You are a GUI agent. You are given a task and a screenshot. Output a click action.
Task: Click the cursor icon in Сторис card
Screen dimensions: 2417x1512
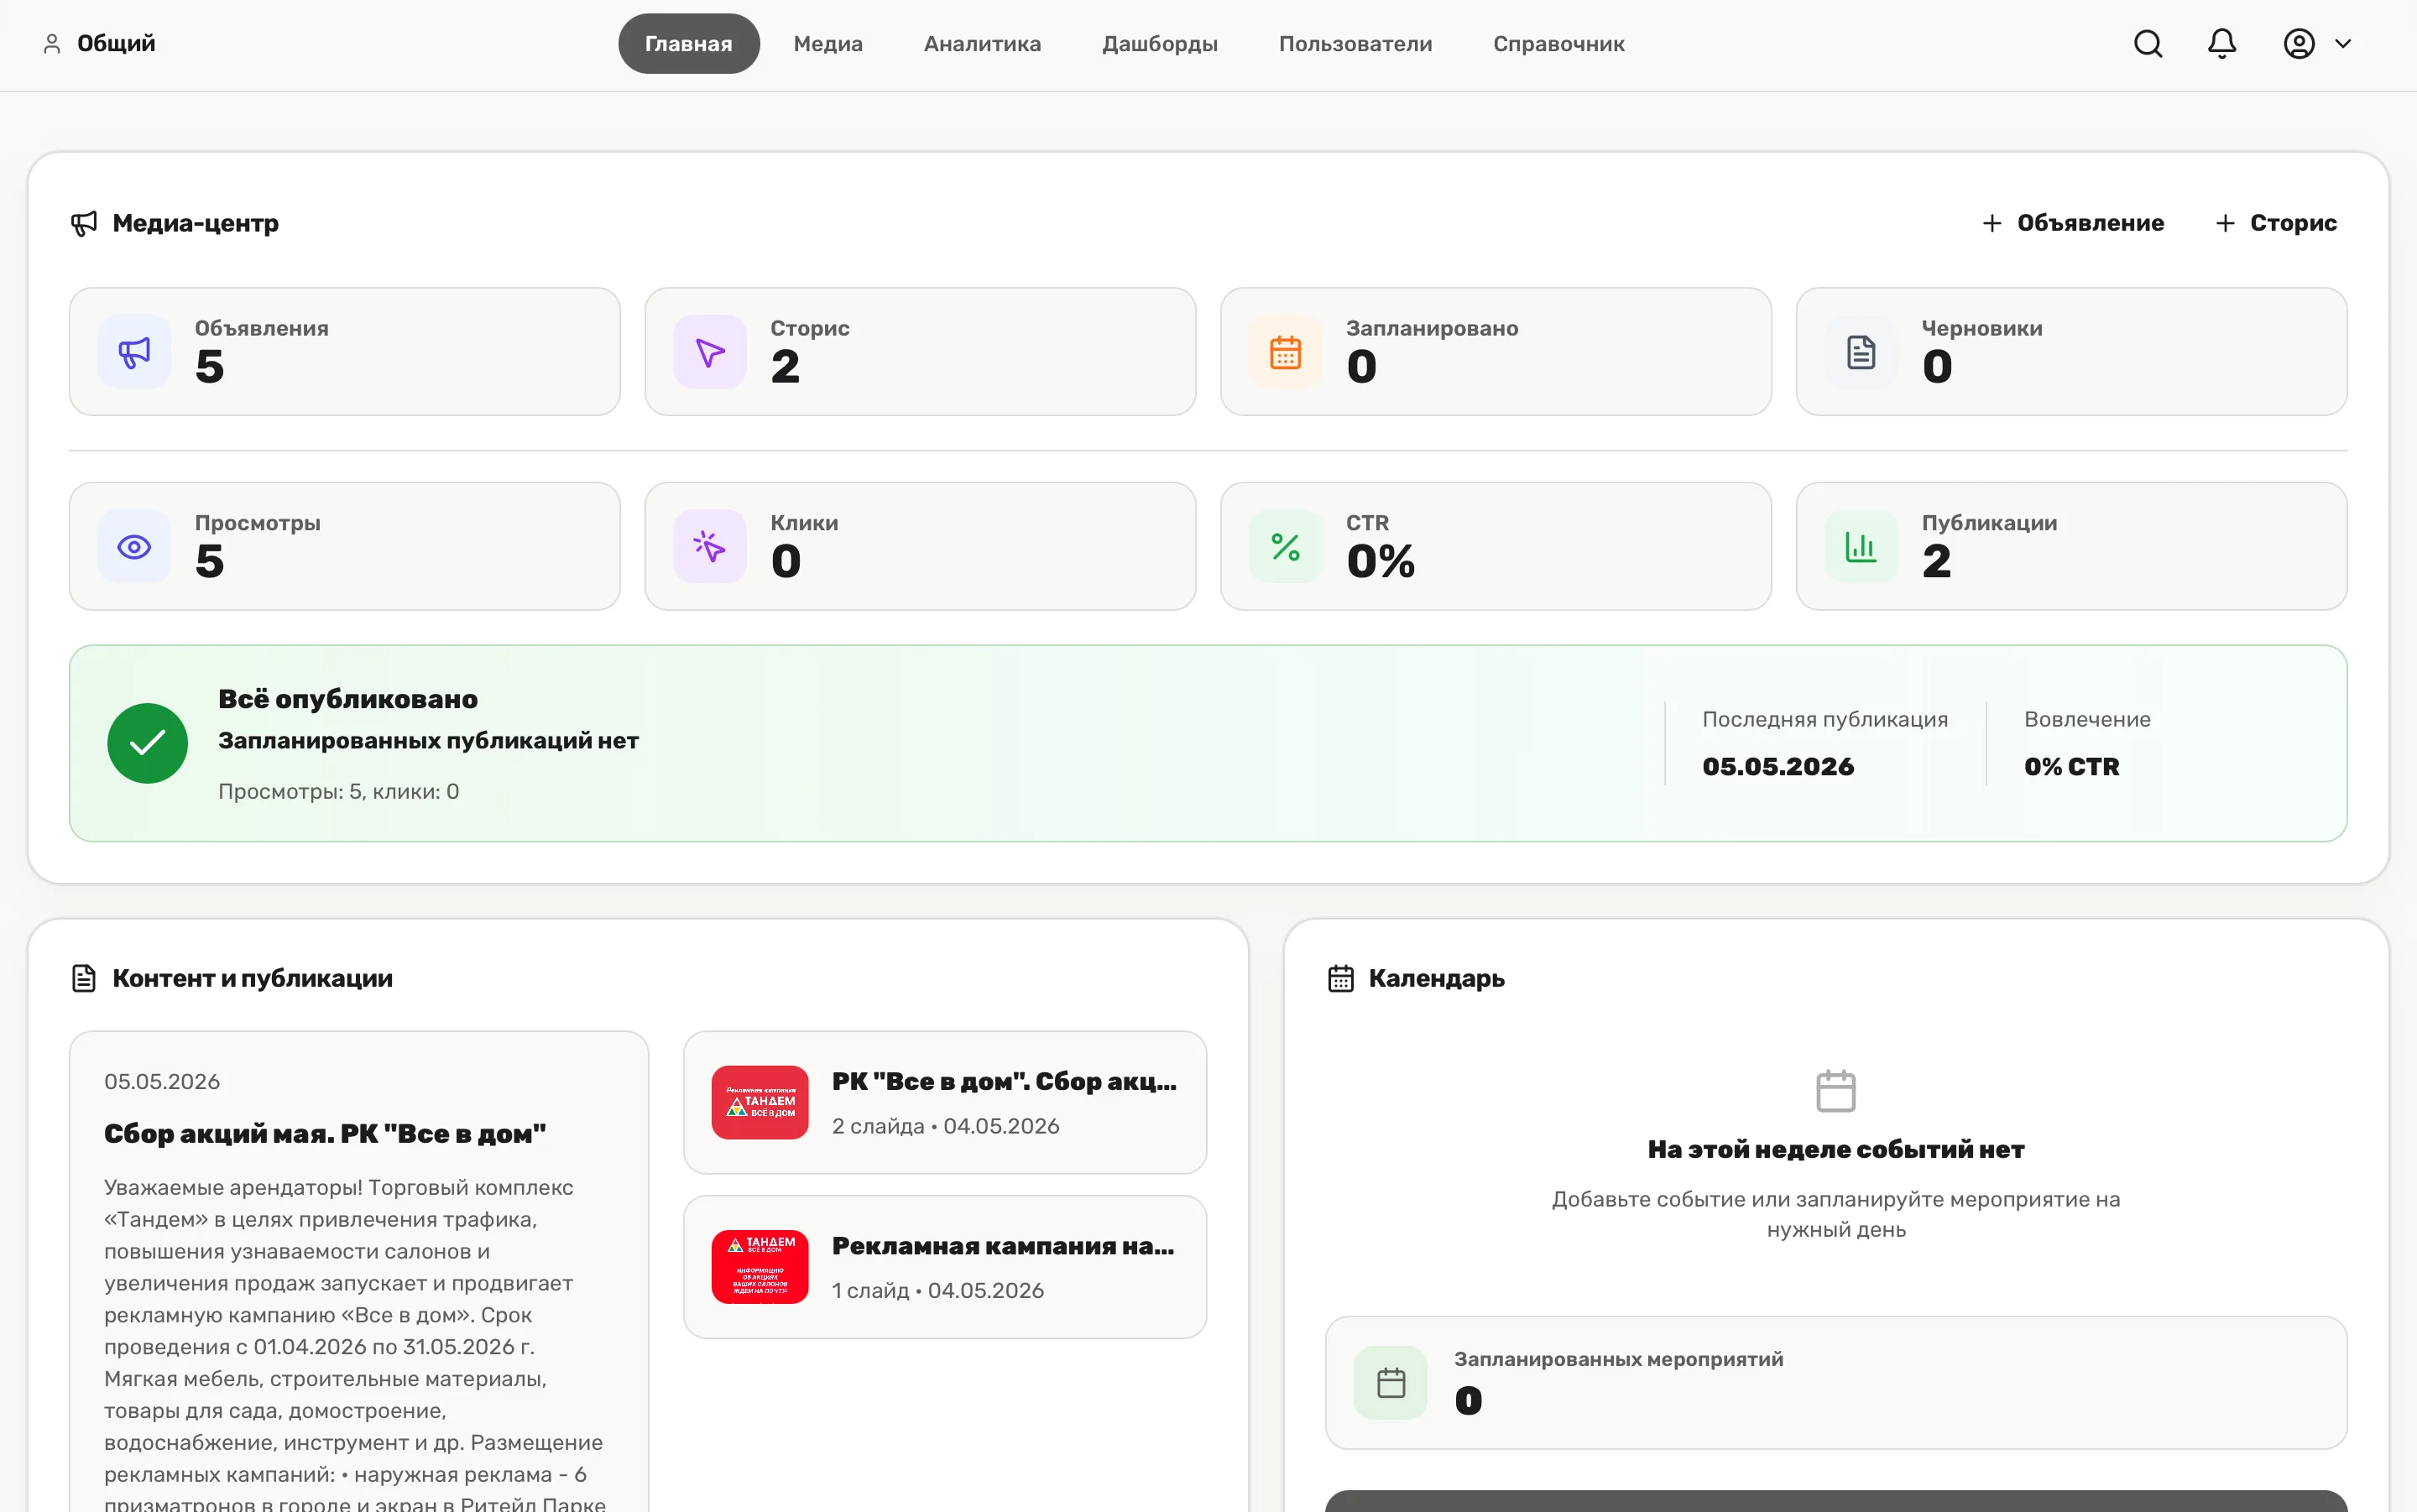pyautogui.click(x=710, y=352)
